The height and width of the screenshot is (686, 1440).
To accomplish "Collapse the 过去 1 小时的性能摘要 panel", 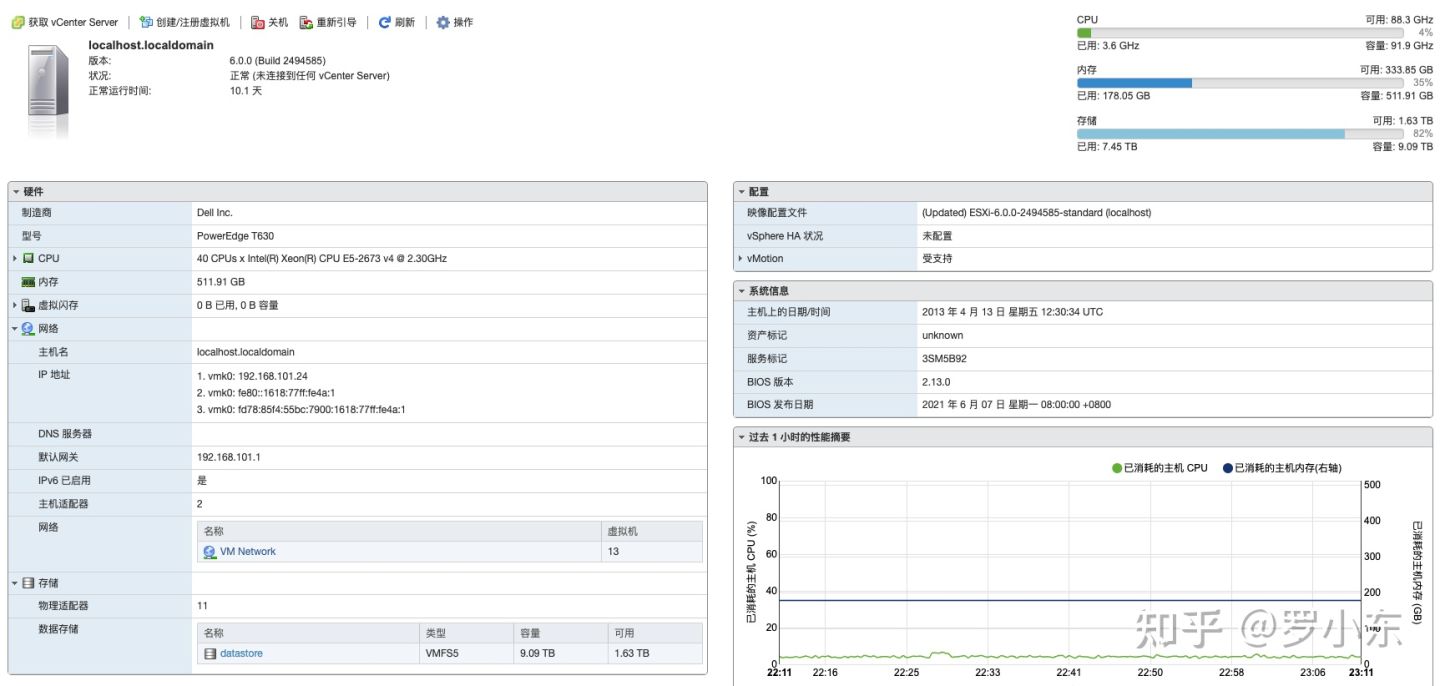I will 742,437.
